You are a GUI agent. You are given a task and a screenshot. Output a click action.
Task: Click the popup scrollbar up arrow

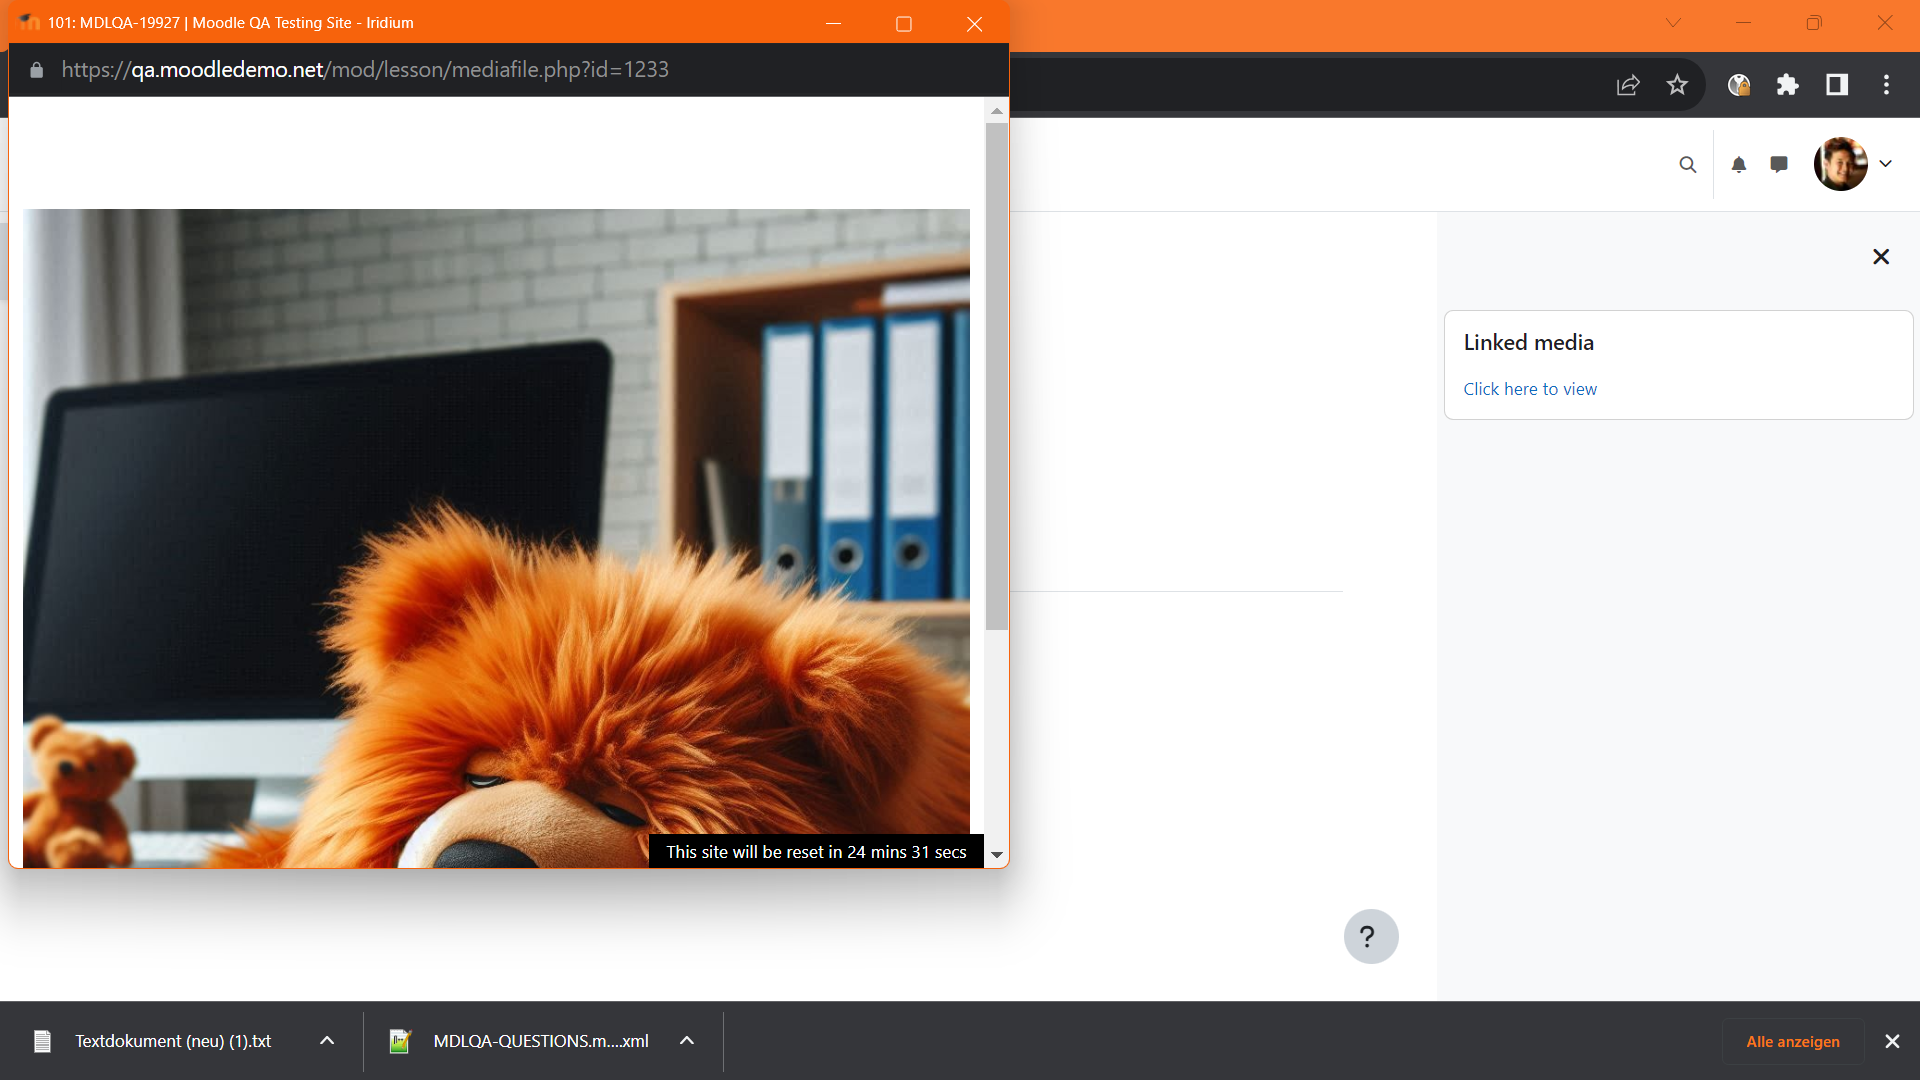click(997, 110)
